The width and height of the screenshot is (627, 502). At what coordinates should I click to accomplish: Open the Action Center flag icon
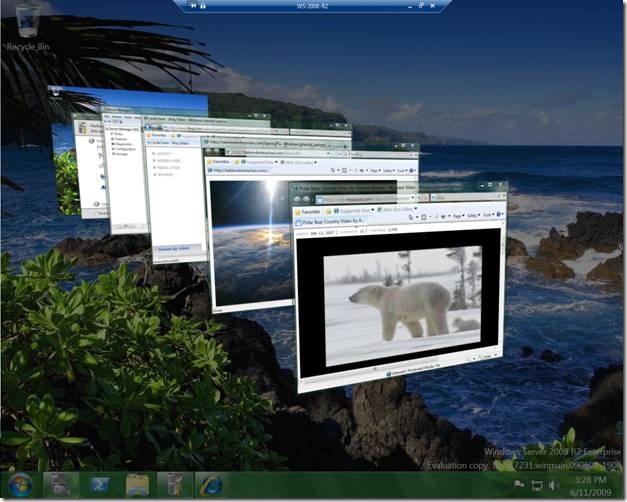520,486
